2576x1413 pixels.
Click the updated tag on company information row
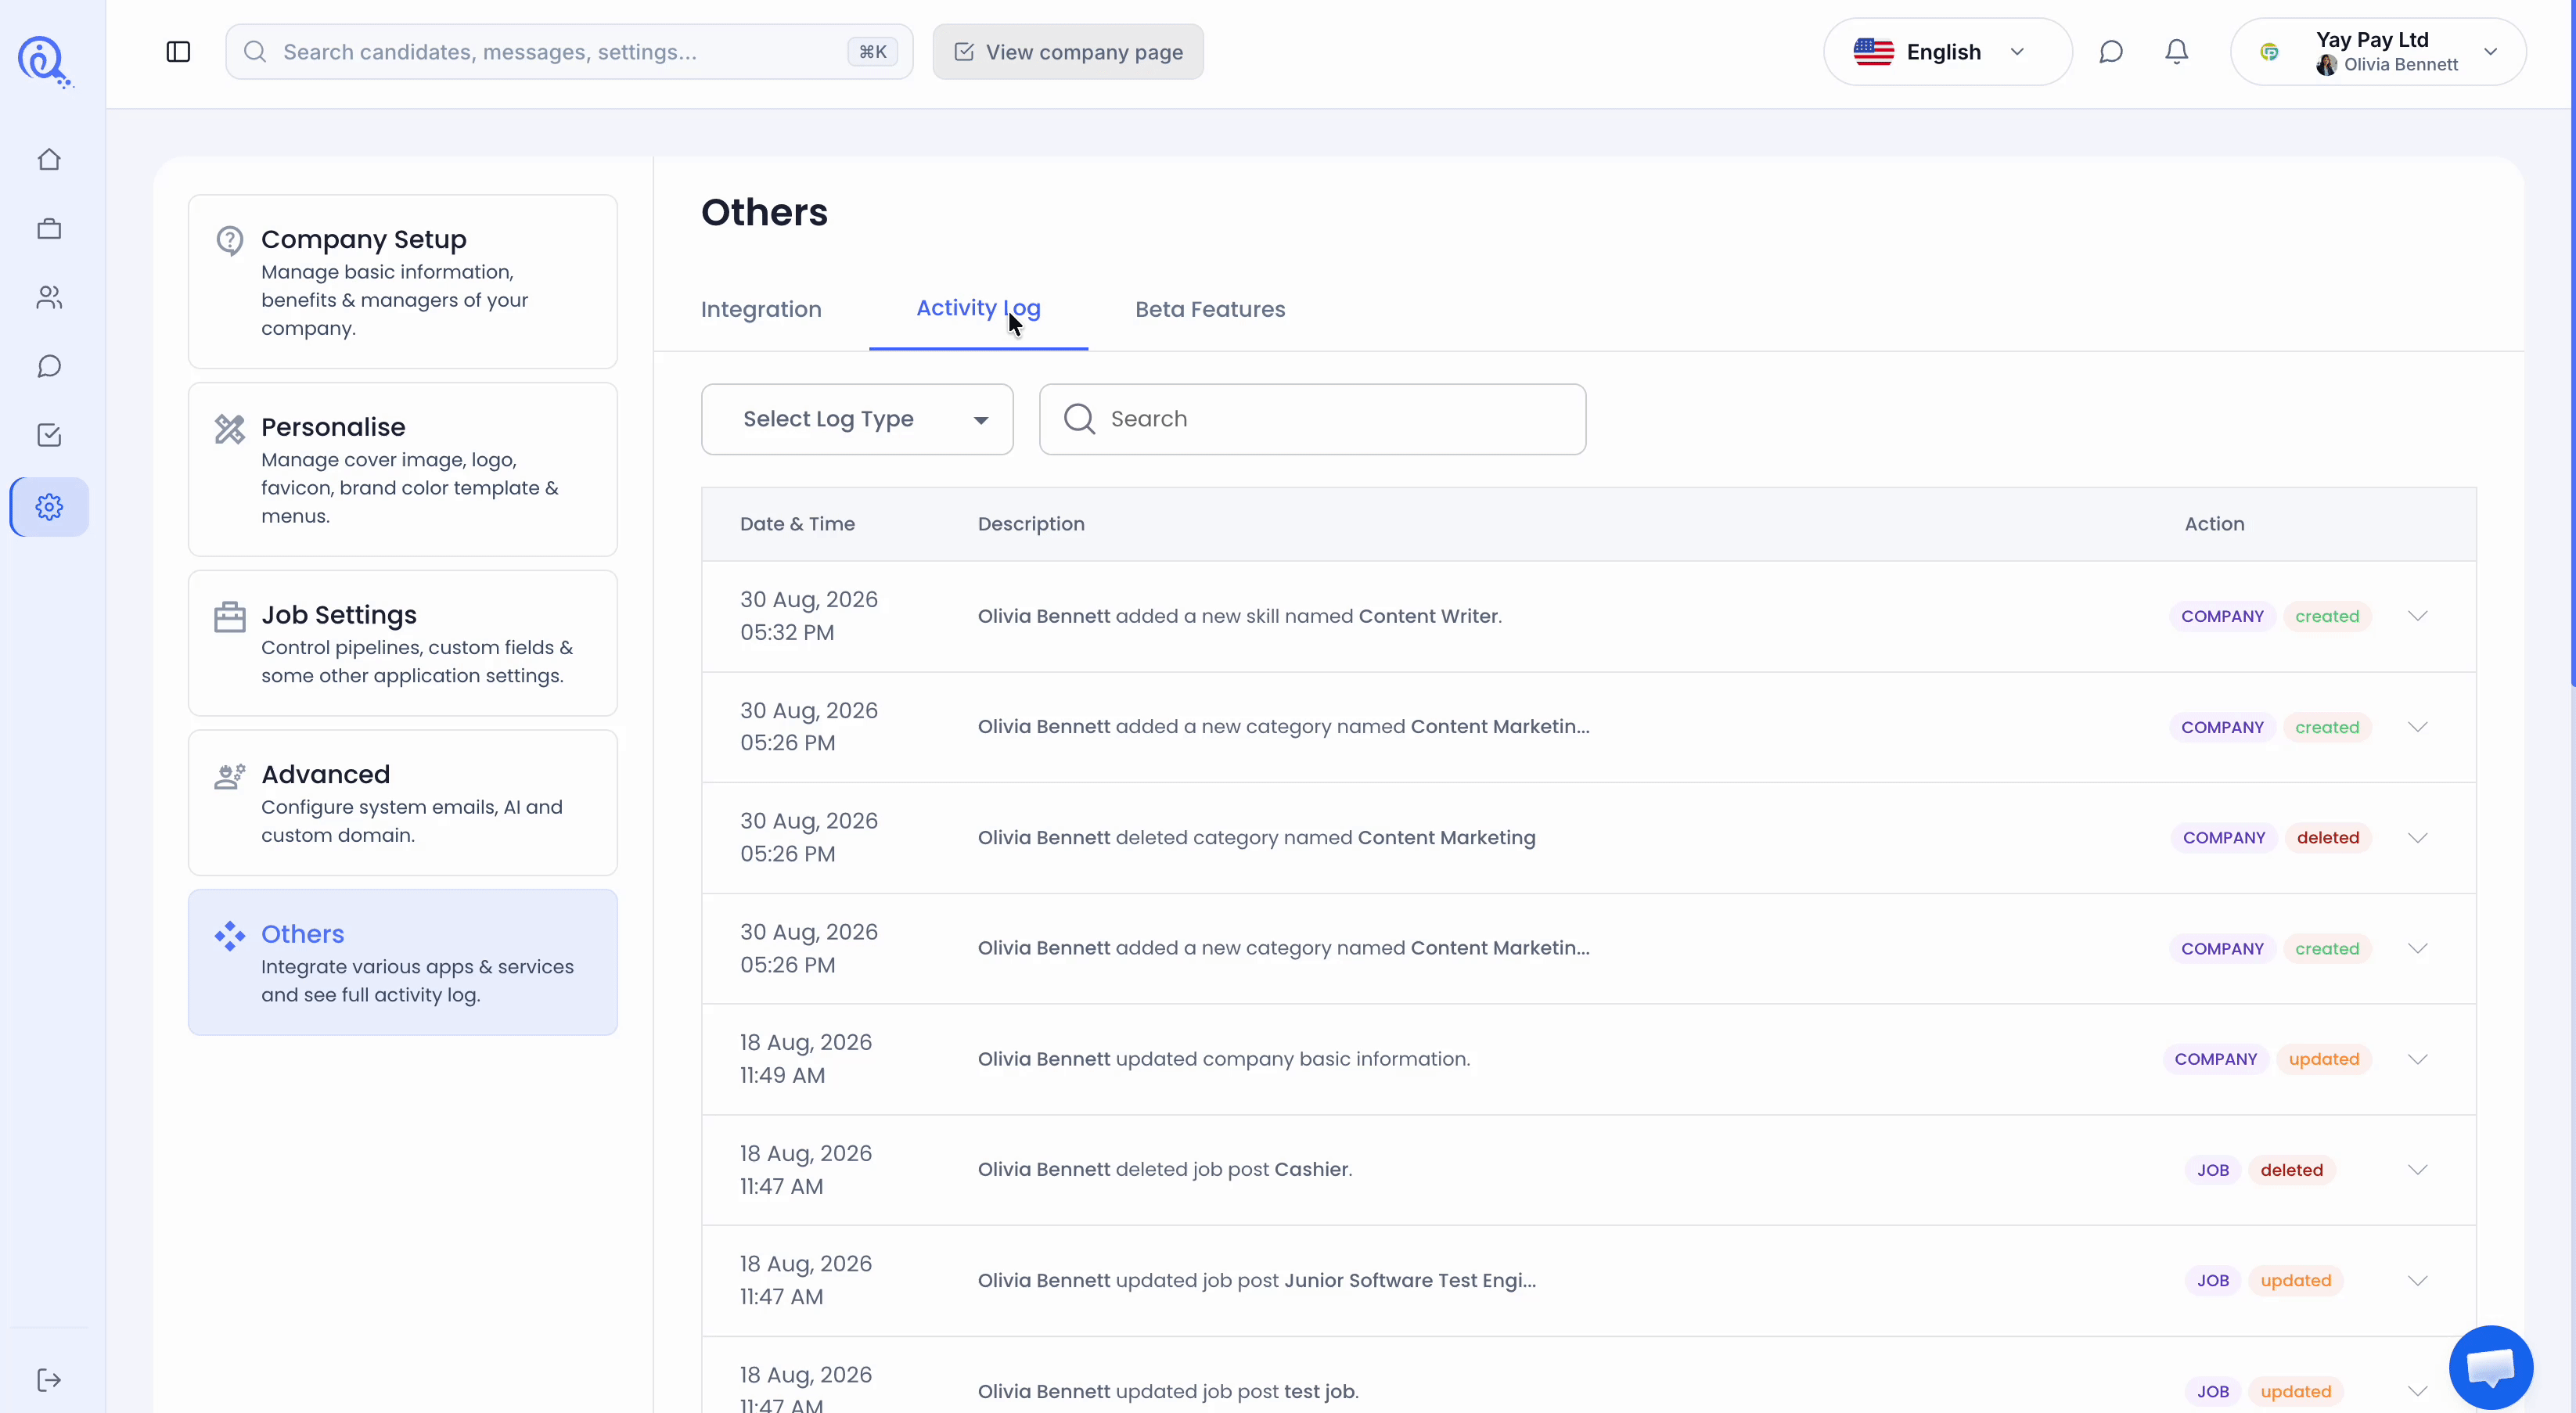pyautogui.click(x=2324, y=1059)
